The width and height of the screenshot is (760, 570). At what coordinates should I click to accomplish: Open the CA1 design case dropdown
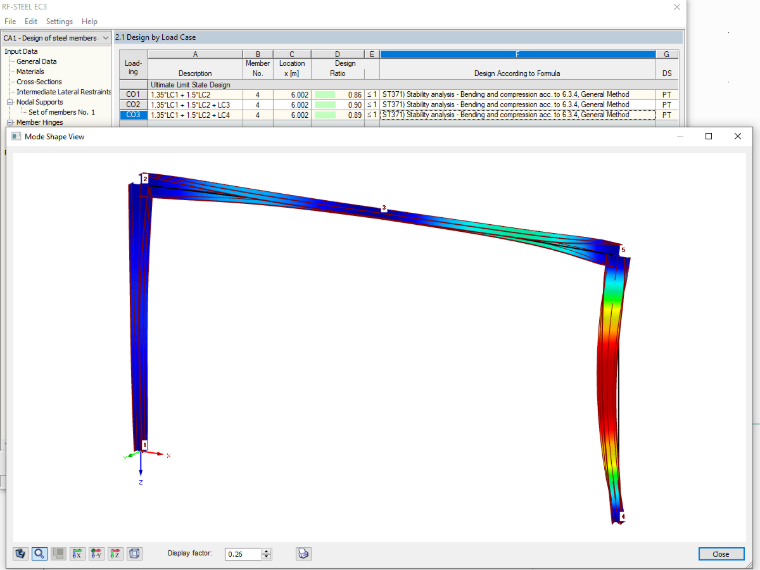click(56, 38)
